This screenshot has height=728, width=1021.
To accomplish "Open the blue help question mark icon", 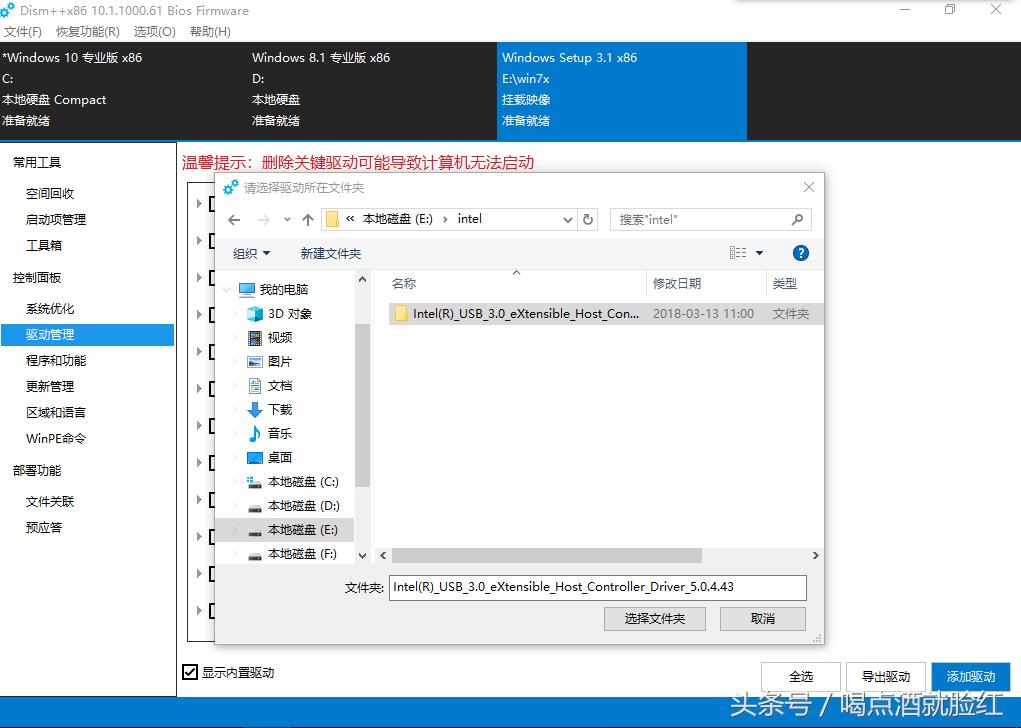I will (x=800, y=252).
